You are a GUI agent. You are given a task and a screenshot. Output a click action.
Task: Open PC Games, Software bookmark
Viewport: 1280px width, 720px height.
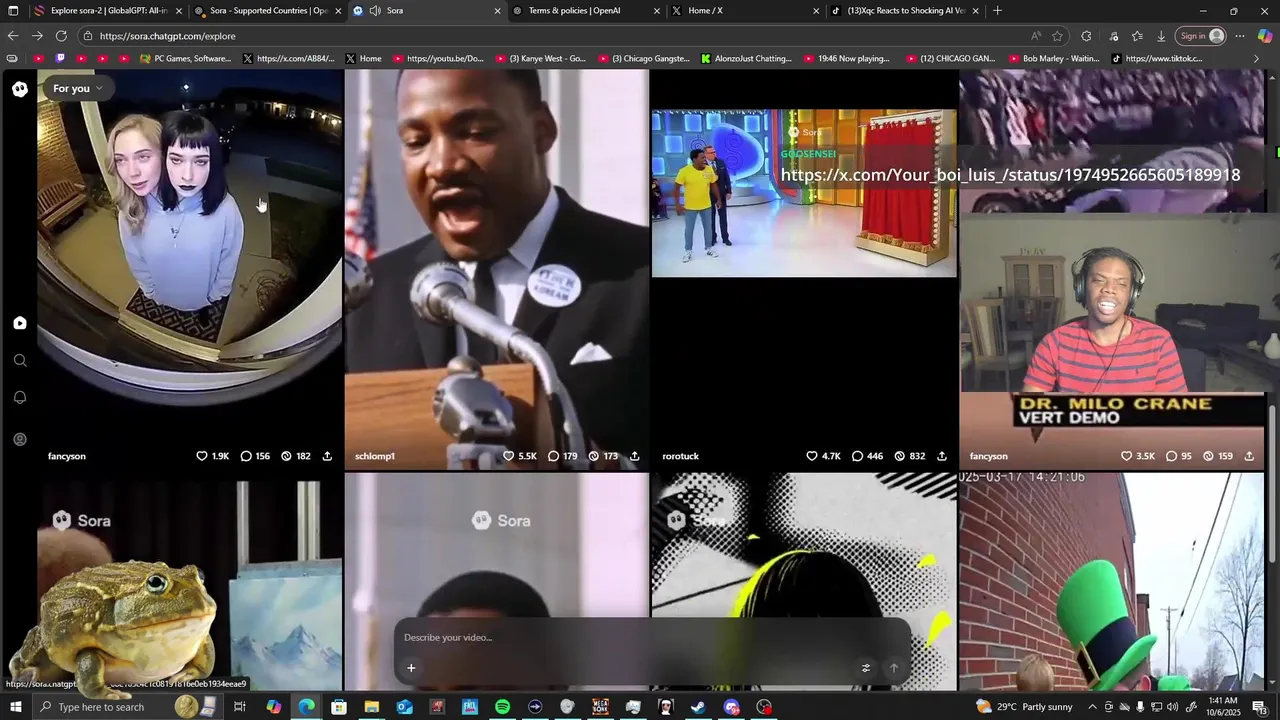click(186, 59)
